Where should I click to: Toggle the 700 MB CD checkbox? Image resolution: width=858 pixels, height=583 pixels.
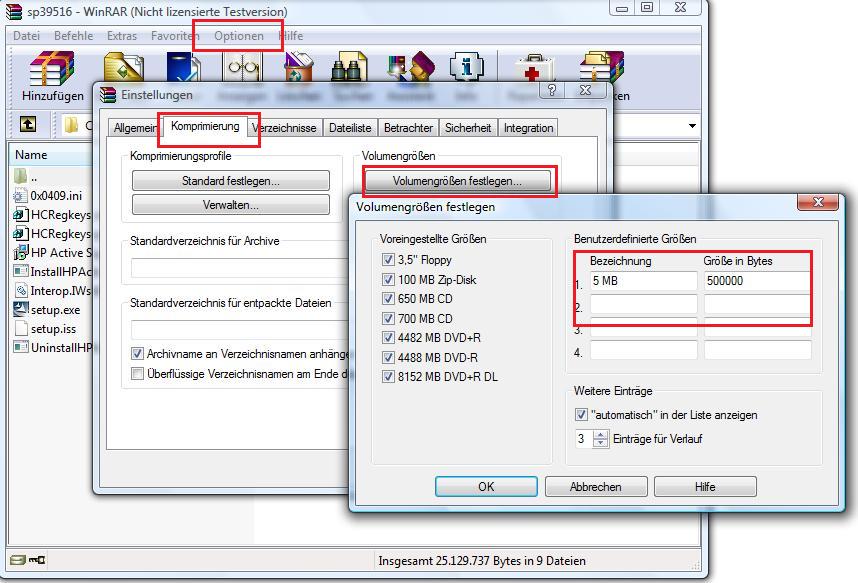point(388,318)
